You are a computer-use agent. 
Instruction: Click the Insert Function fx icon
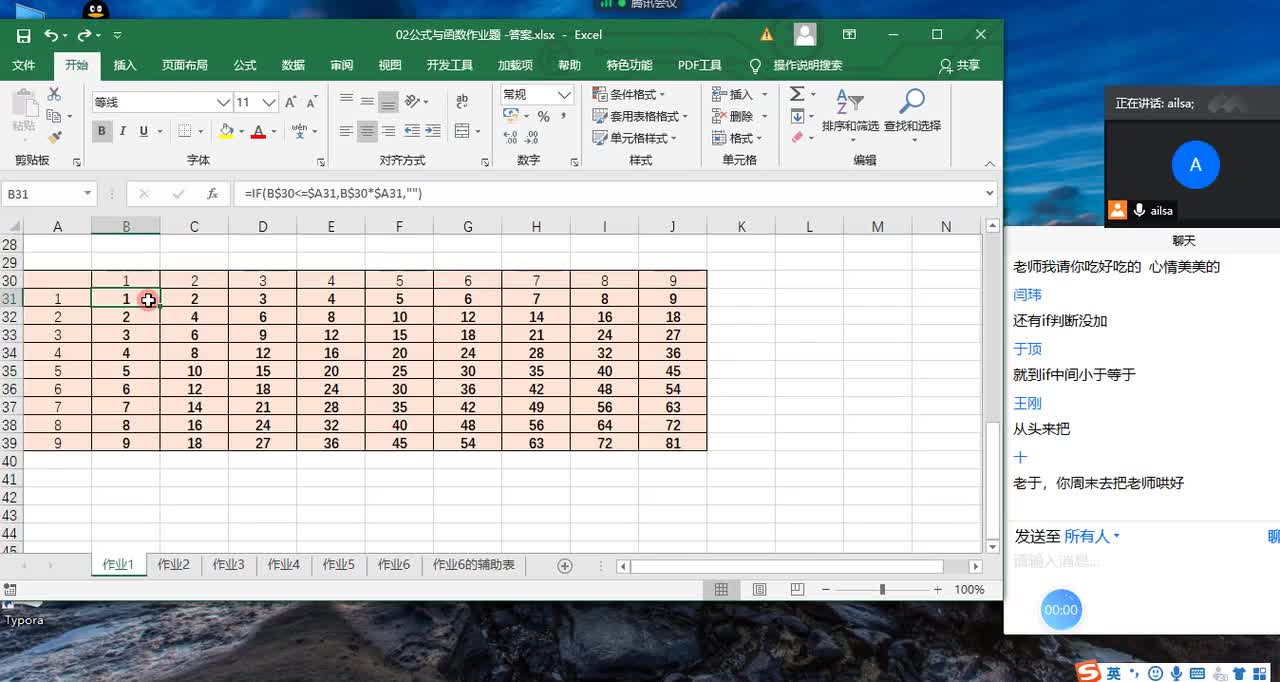click(x=212, y=194)
